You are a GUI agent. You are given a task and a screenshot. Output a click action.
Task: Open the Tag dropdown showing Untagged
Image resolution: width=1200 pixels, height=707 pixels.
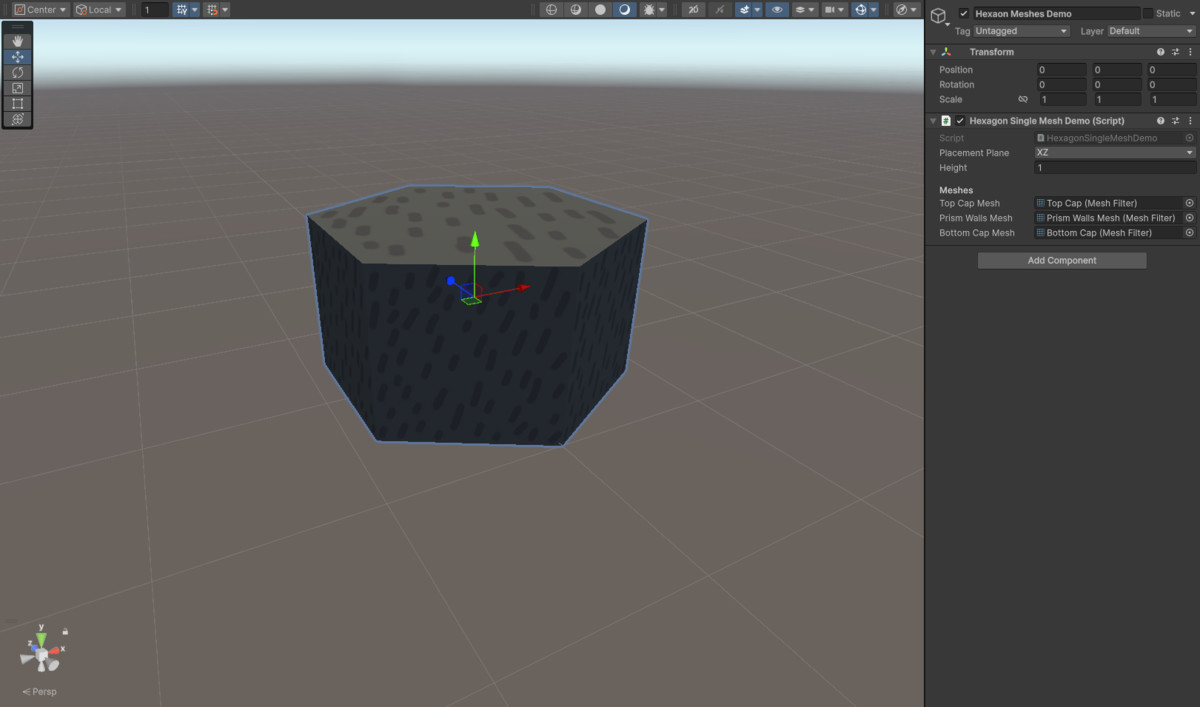1020,31
